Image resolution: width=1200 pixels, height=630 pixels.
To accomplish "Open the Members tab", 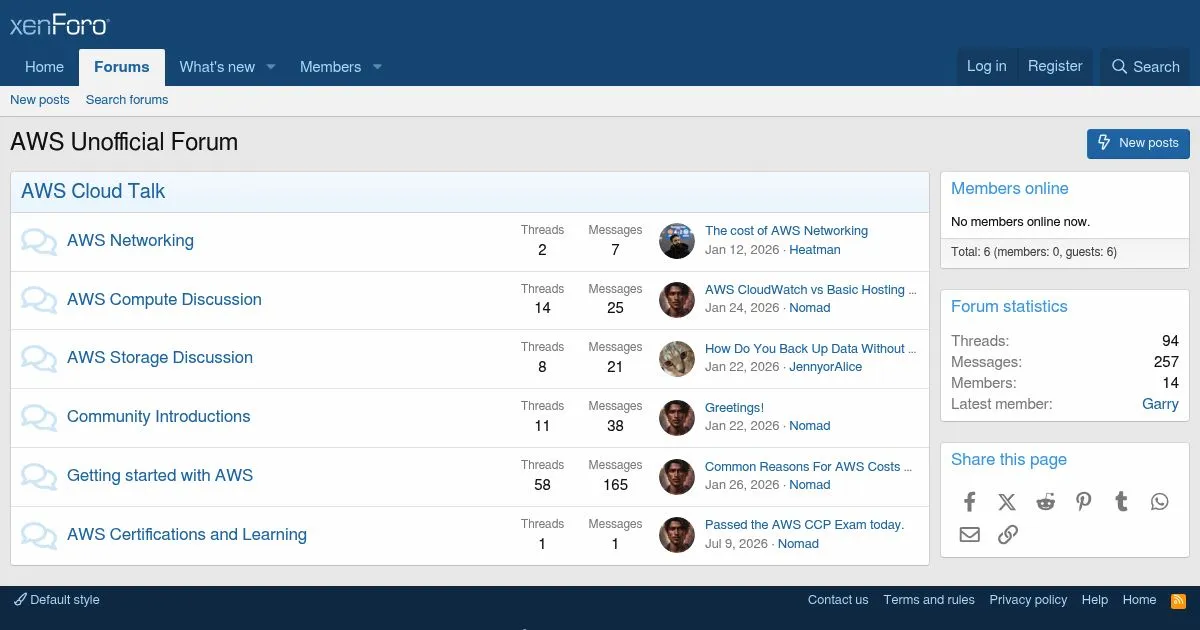I will coord(330,67).
